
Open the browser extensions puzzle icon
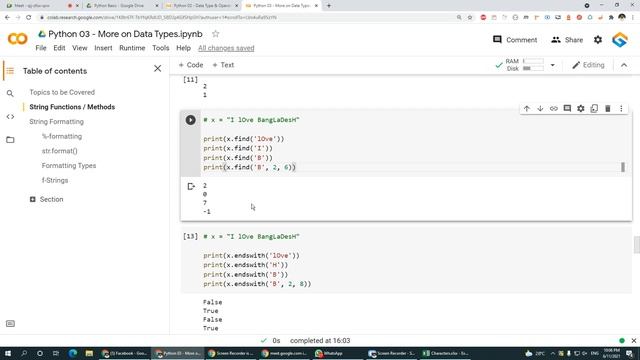point(611,18)
